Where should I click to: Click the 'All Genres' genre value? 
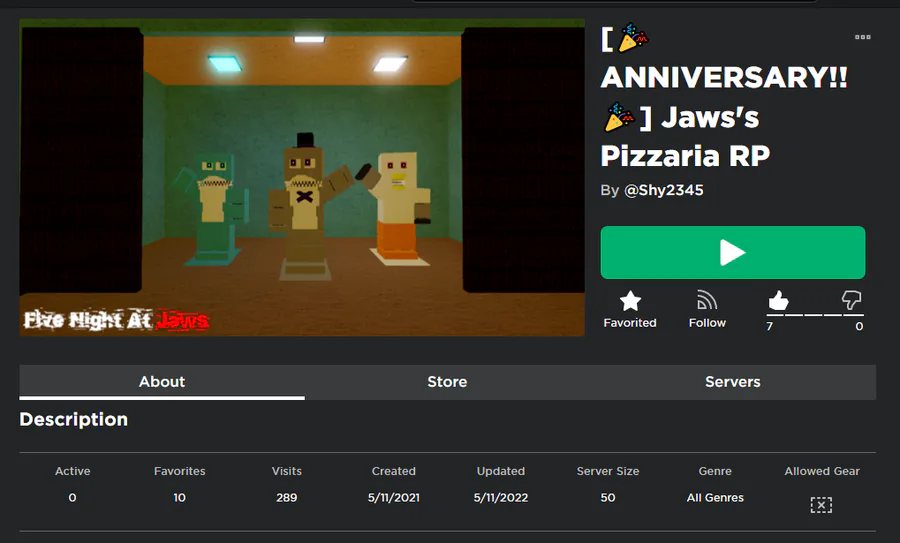715,498
